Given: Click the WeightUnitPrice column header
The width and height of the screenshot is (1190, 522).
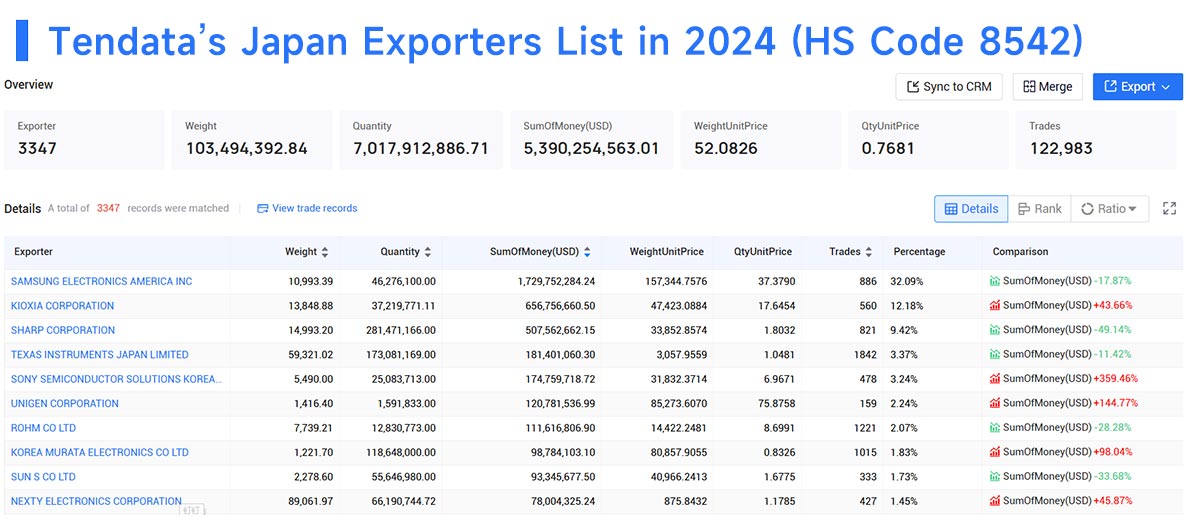Looking at the screenshot, I should [666, 252].
